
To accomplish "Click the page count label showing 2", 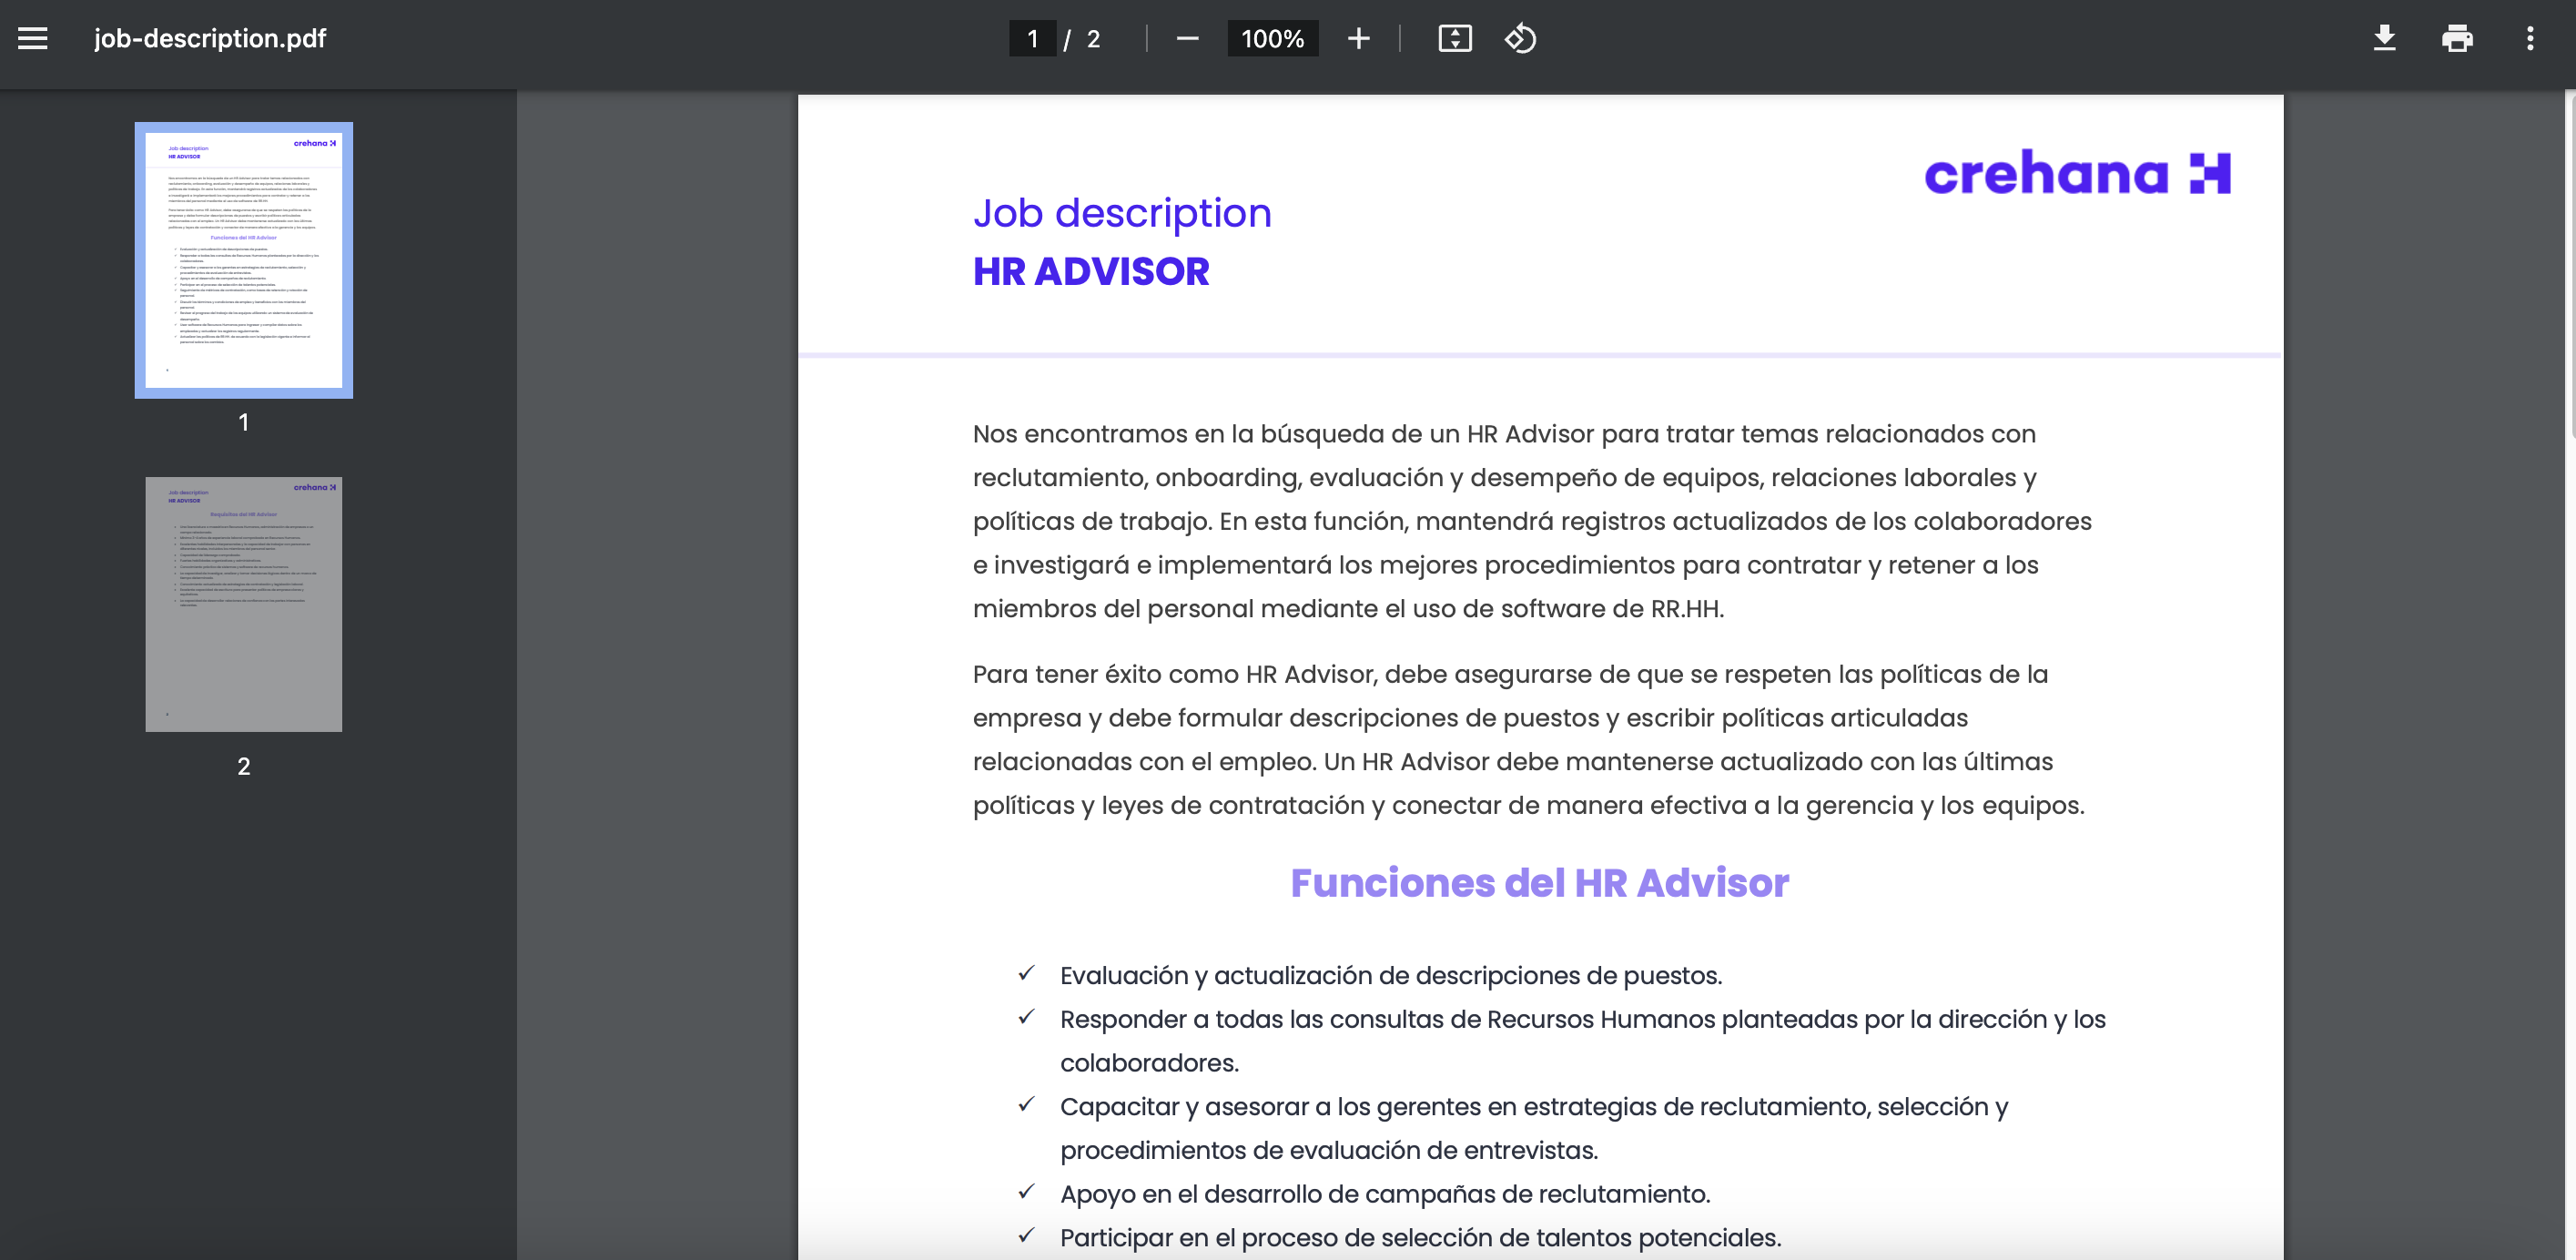I will 1092,38.
